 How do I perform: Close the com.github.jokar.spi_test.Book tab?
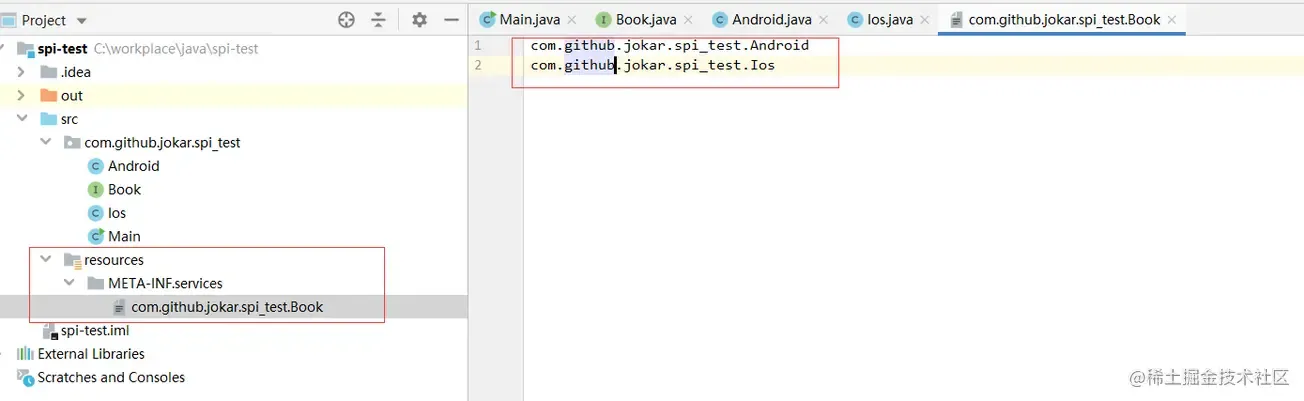coord(1171,19)
